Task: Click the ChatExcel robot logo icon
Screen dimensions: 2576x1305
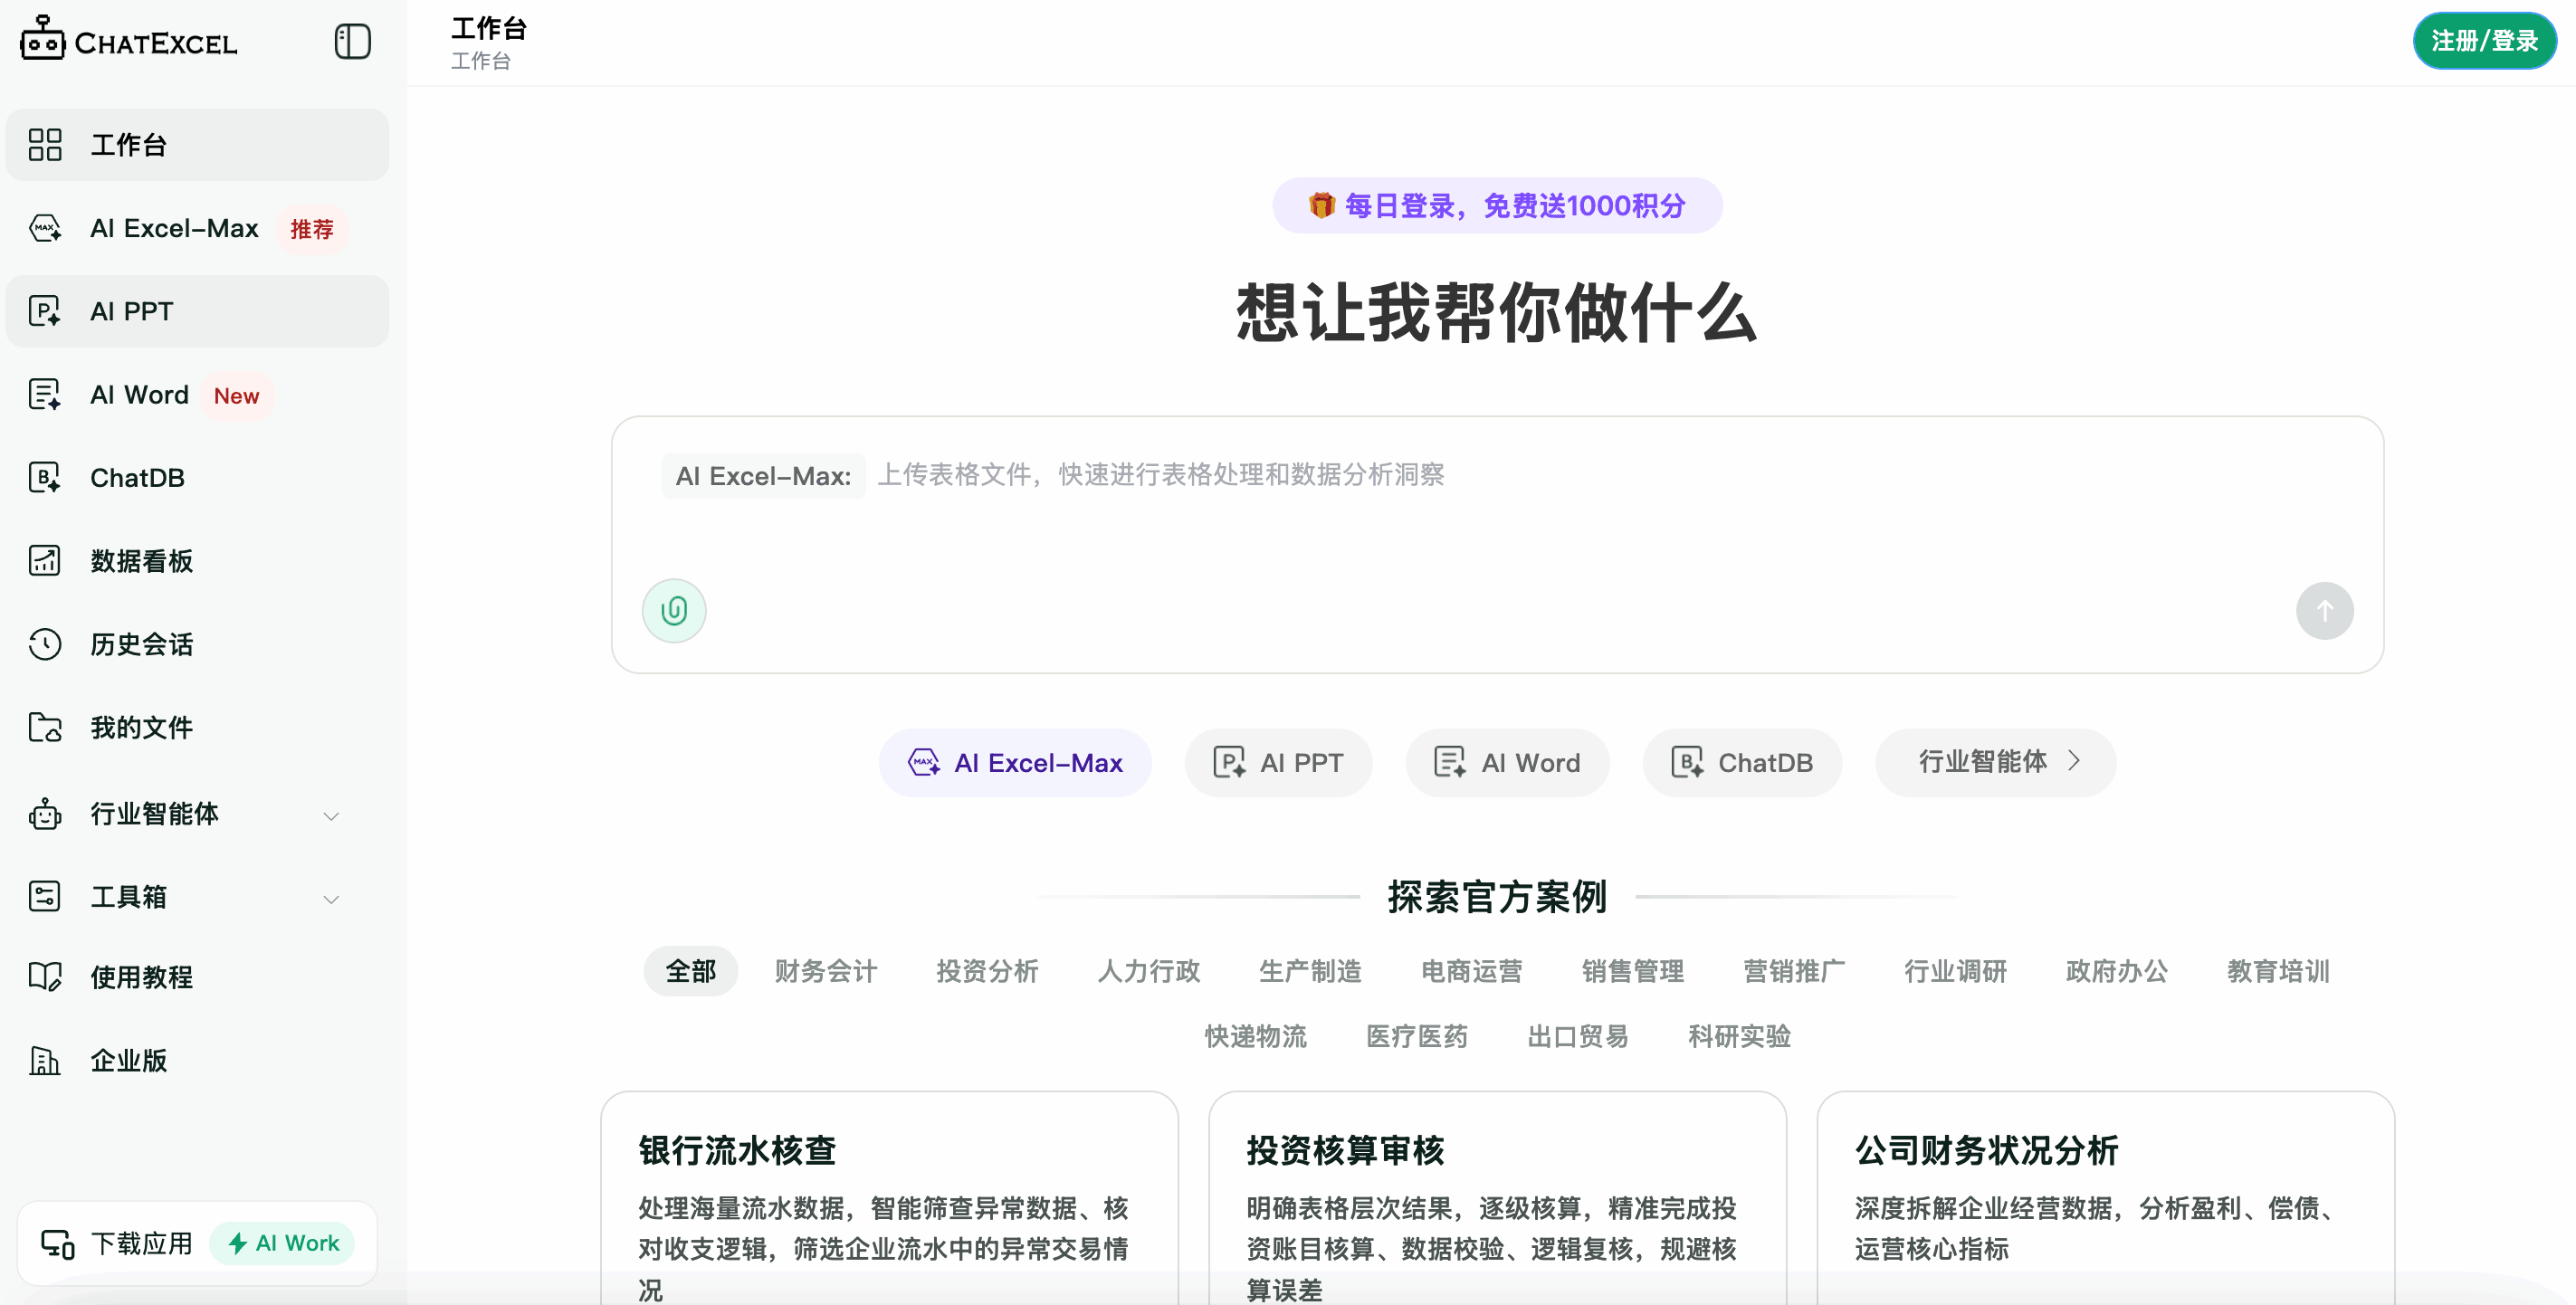Action: point(42,39)
